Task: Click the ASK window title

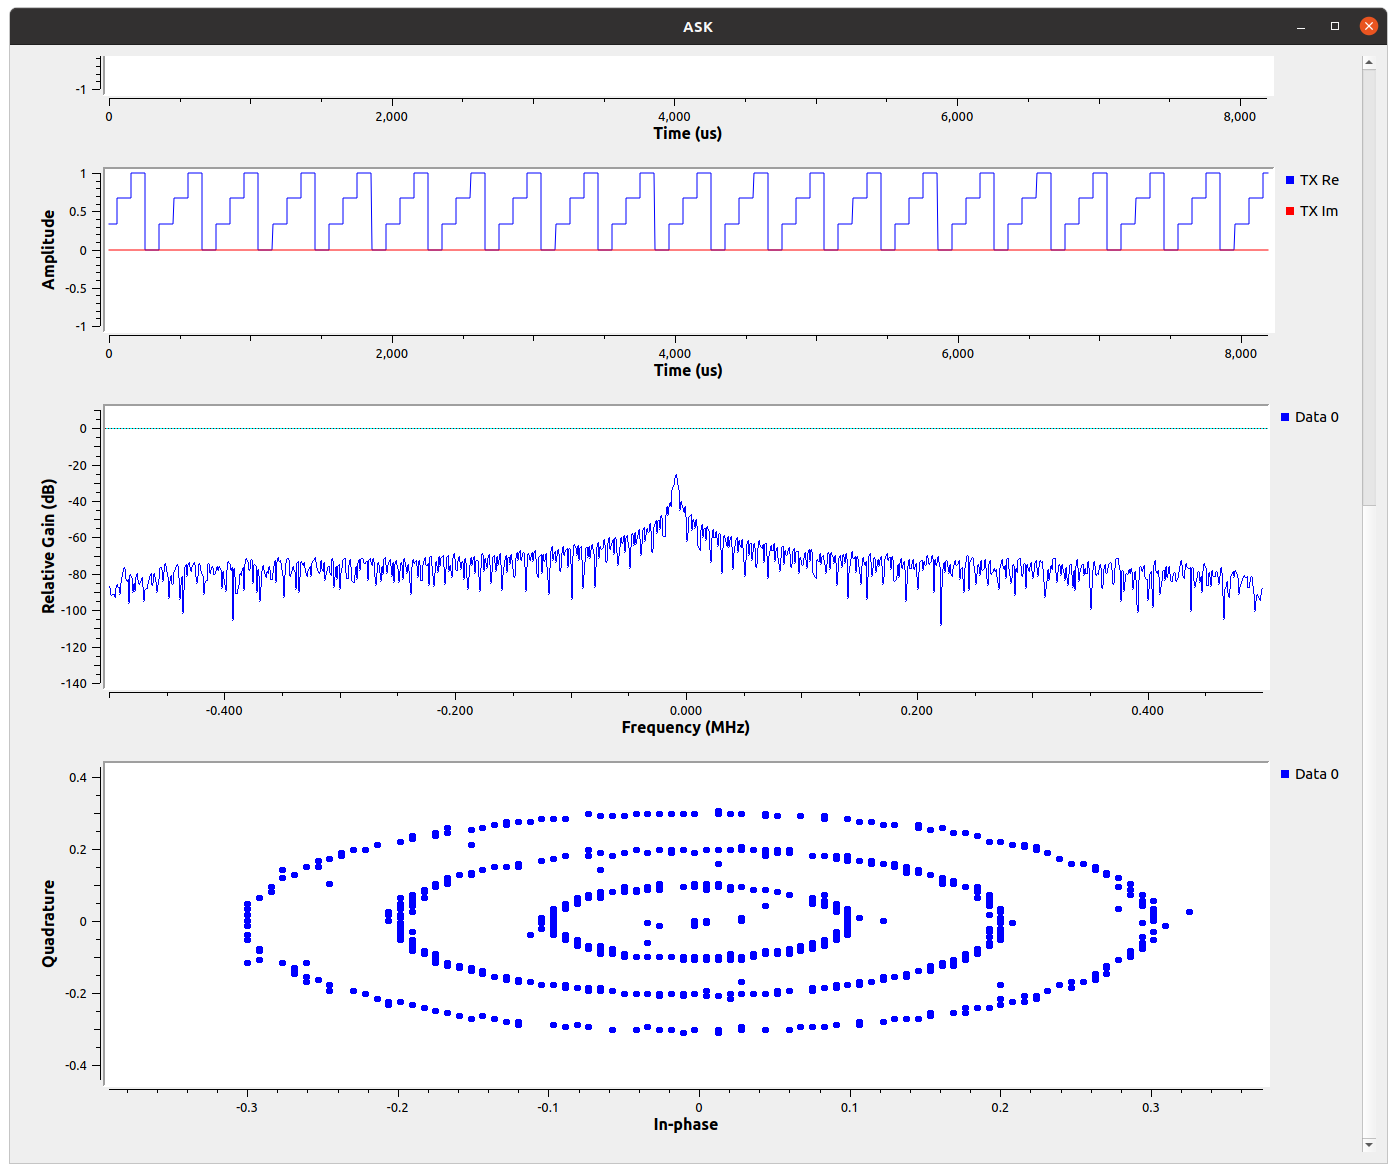Action: click(x=698, y=27)
